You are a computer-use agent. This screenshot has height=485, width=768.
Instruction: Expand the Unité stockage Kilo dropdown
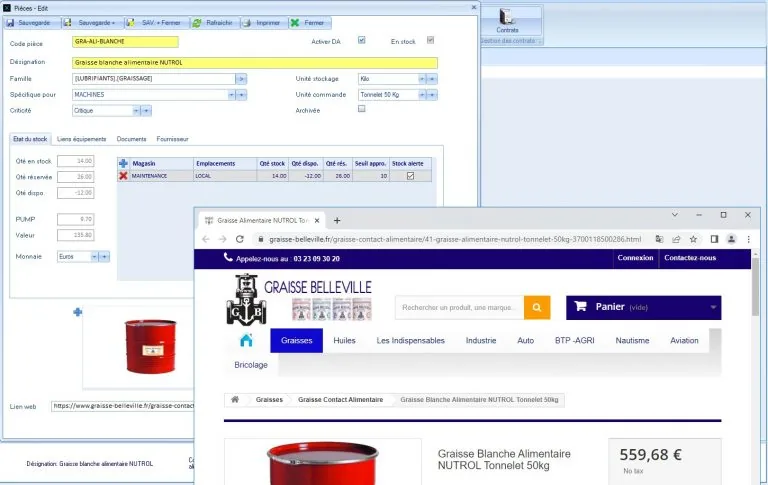[422, 79]
